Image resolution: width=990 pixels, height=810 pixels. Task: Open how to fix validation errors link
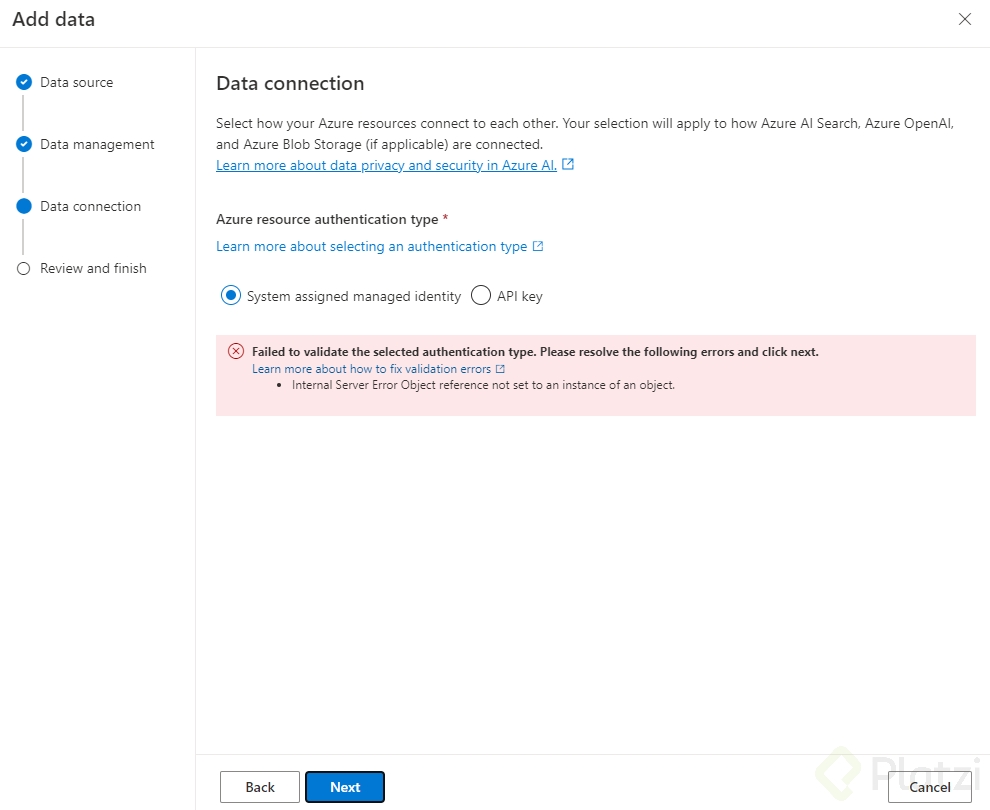(371, 369)
